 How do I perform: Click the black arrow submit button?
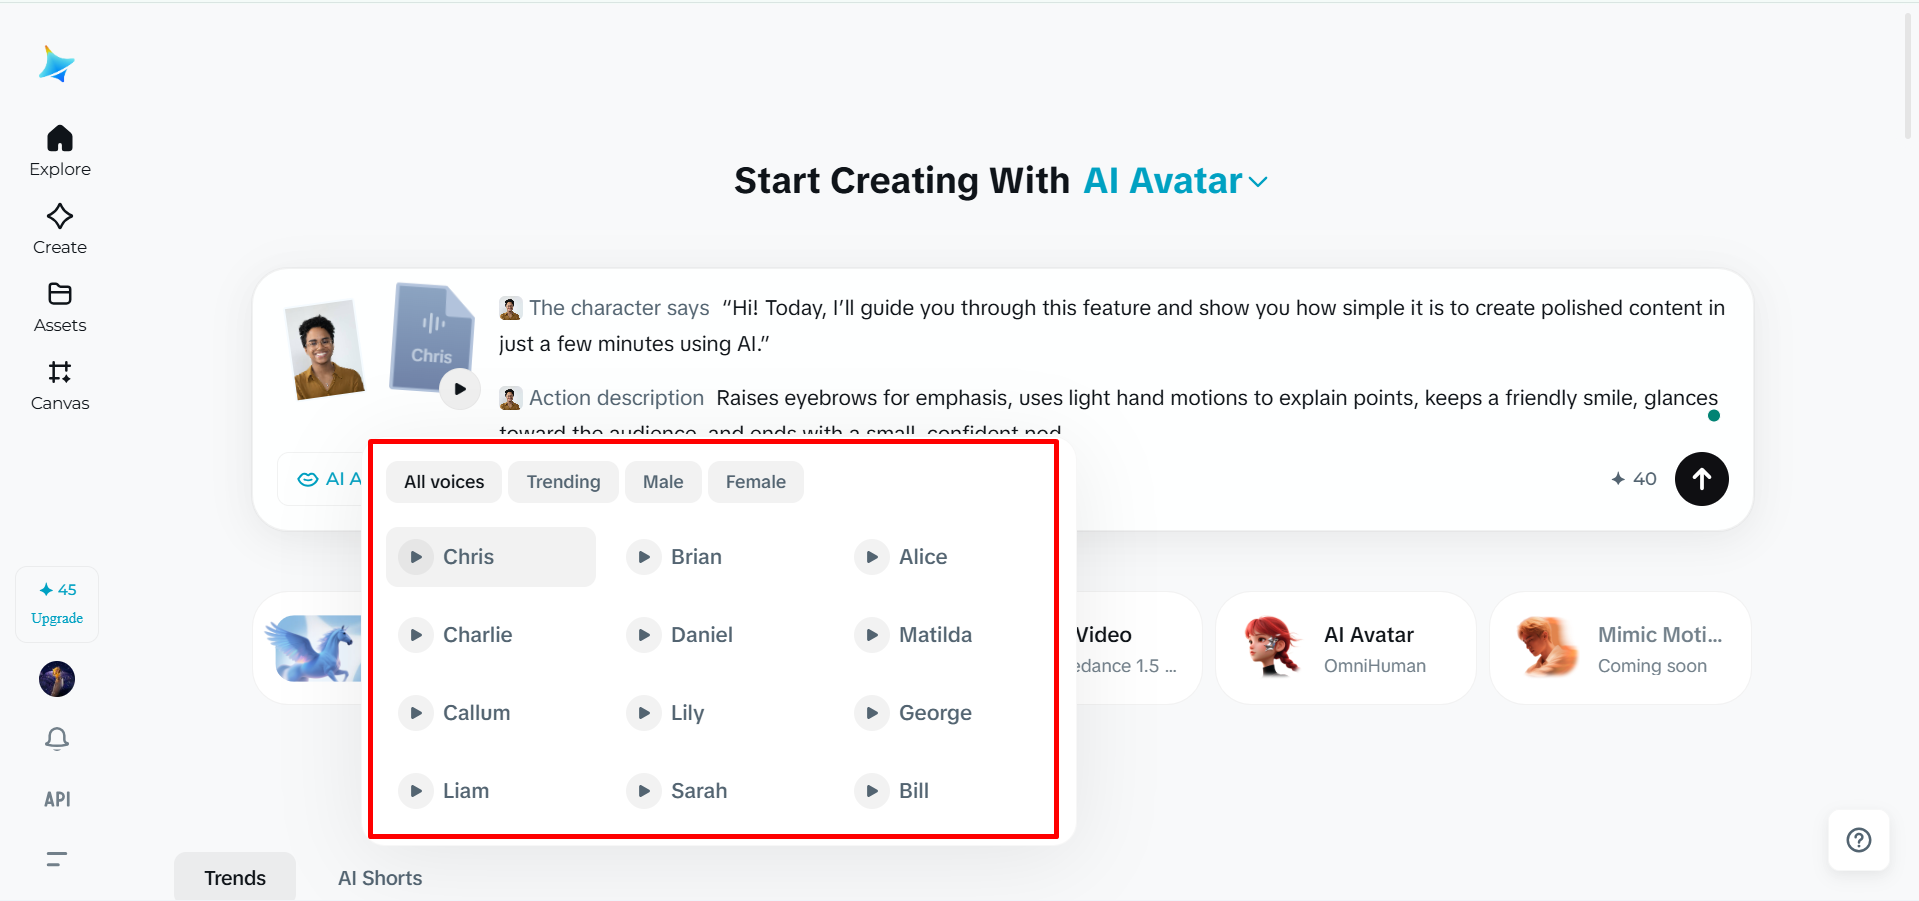pyautogui.click(x=1701, y=479)
